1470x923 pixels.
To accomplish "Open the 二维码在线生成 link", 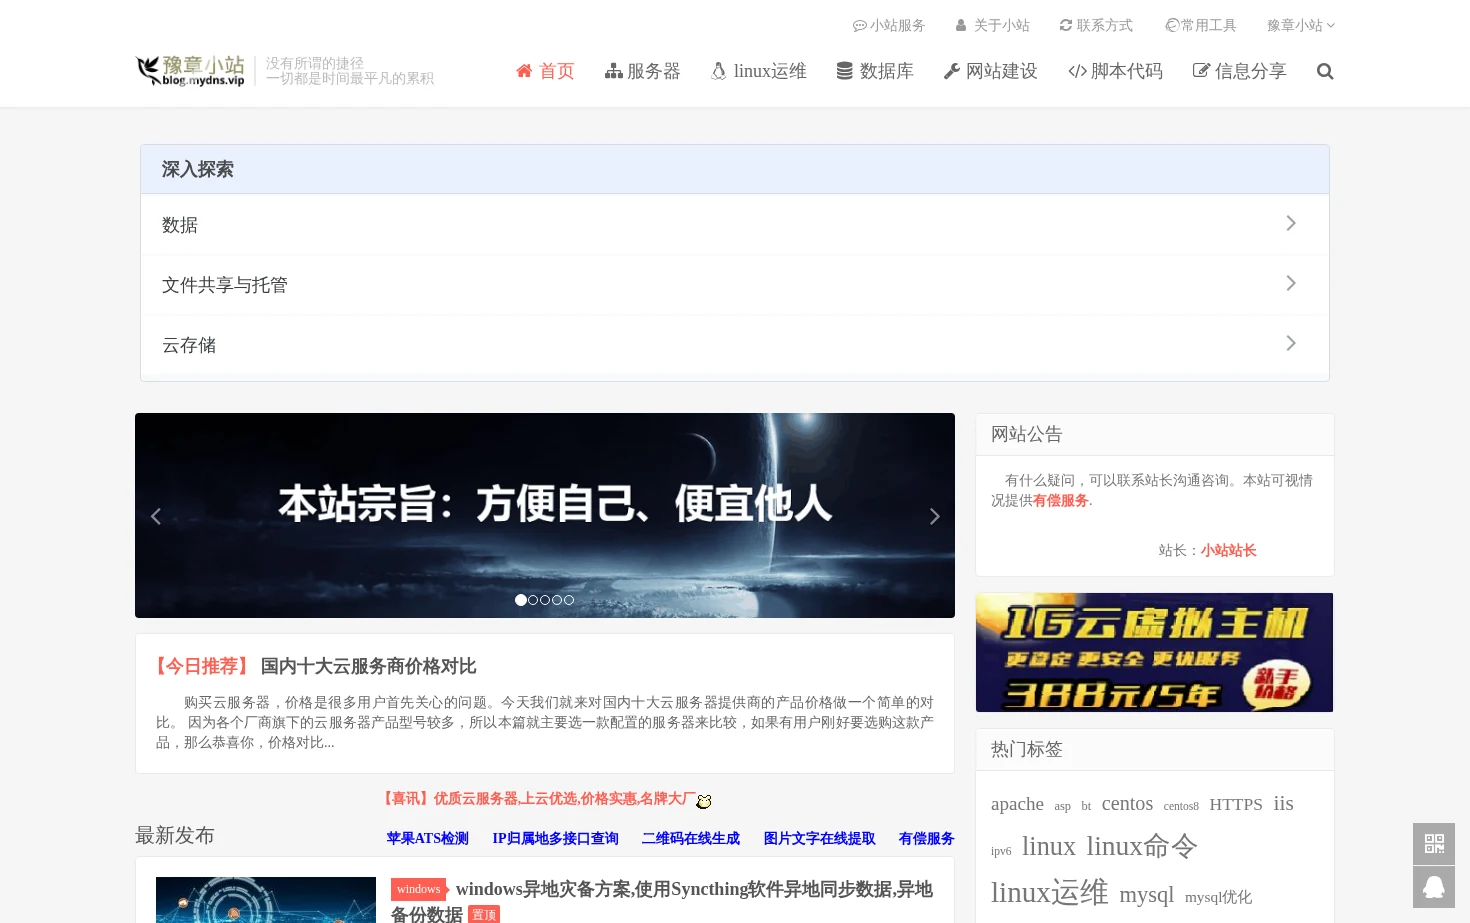I will [691, 839].
